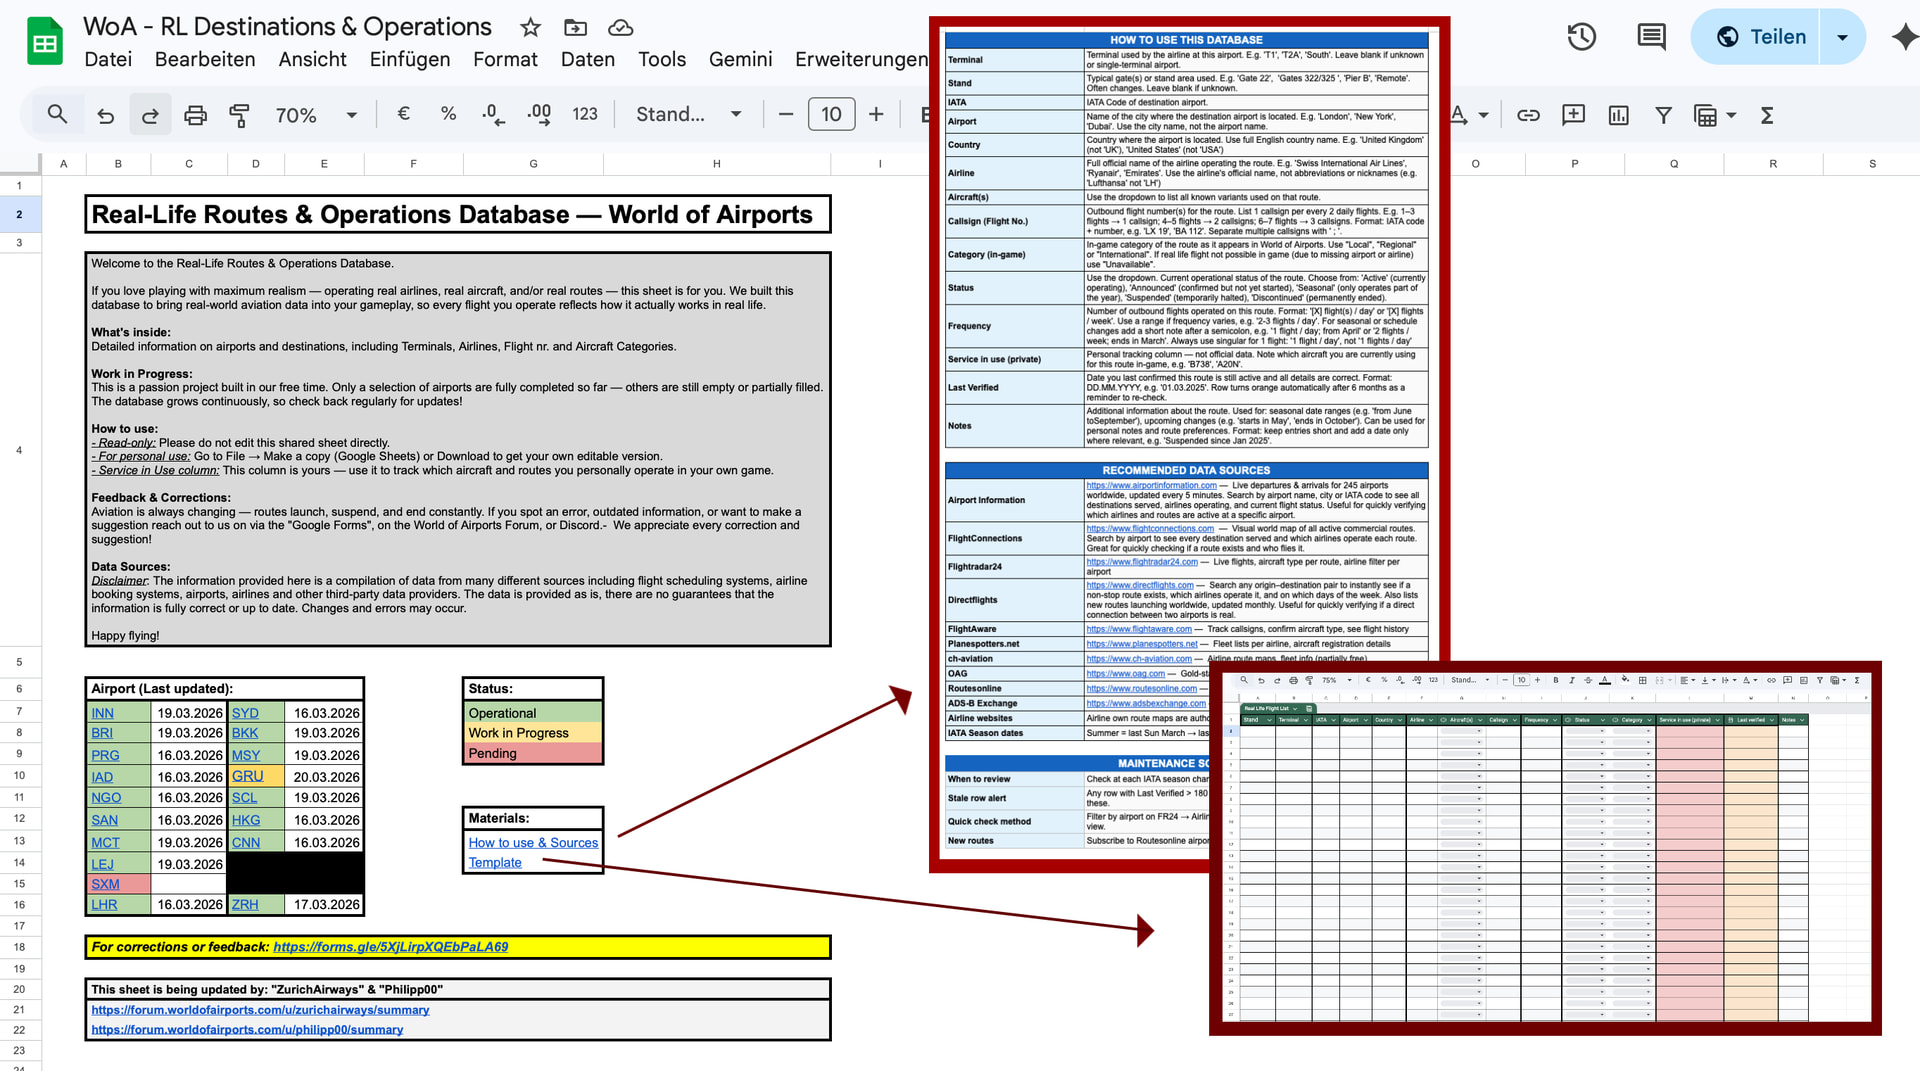Insert a chart using chart icon
The width and height of the screenshot is (1920, 1071).
[x=1618, y=115]
